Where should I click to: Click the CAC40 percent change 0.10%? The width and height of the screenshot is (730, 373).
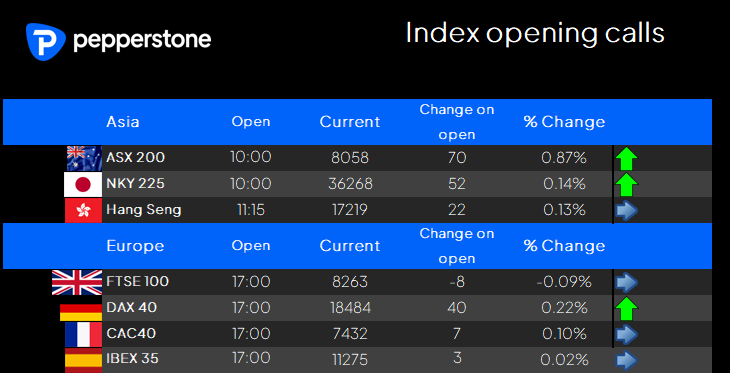click(564, 334)
